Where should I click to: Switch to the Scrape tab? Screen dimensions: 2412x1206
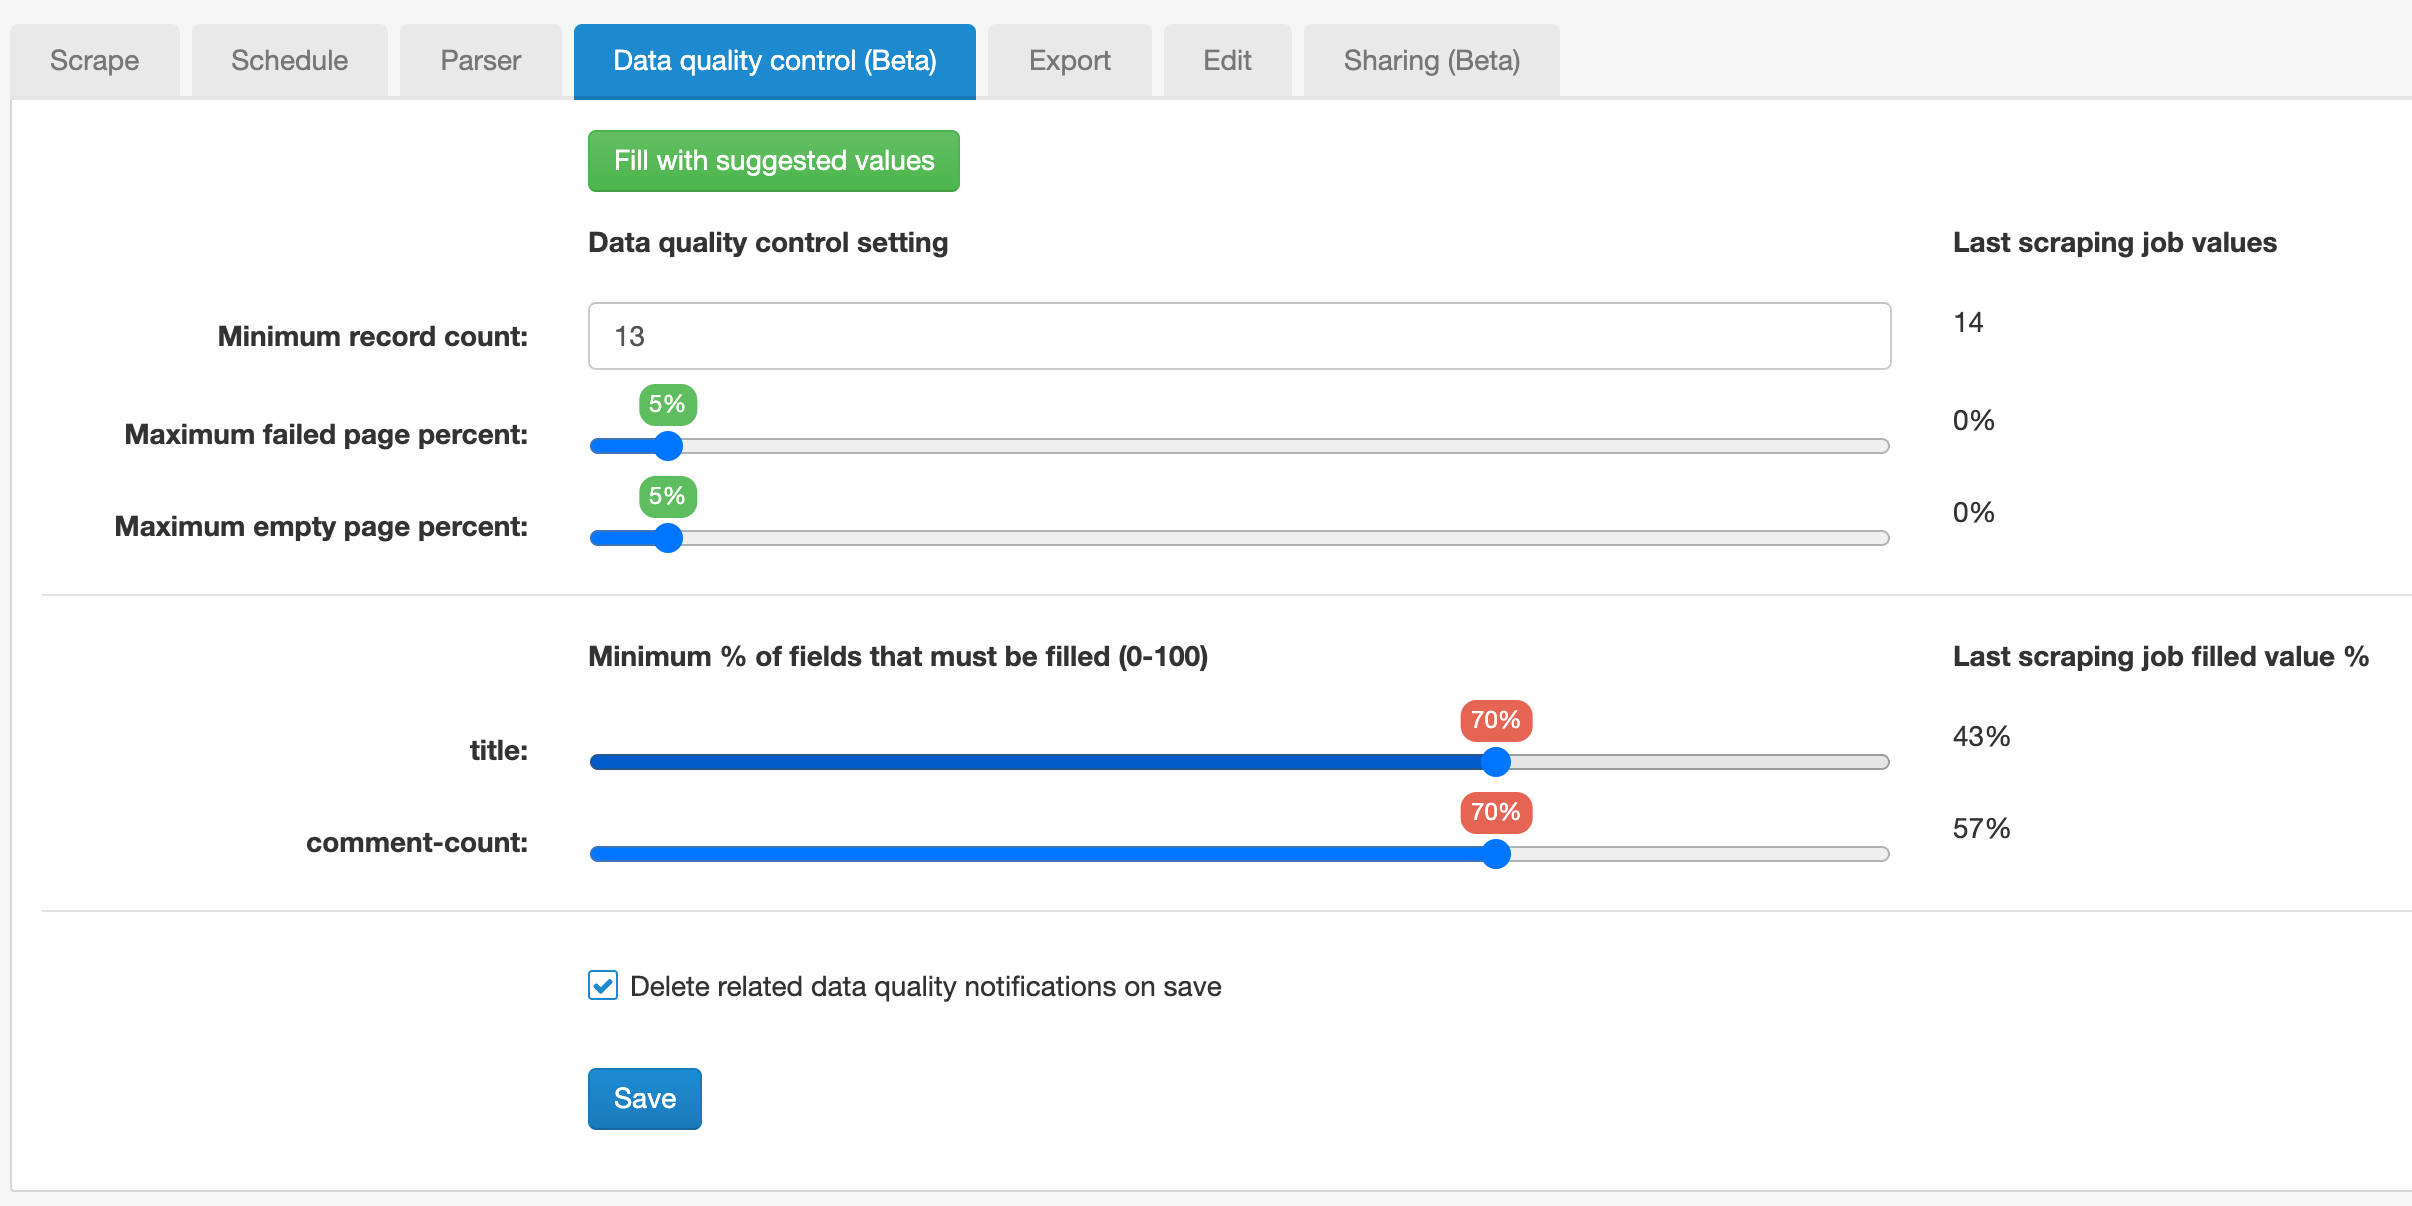click(x=95, y=60)
